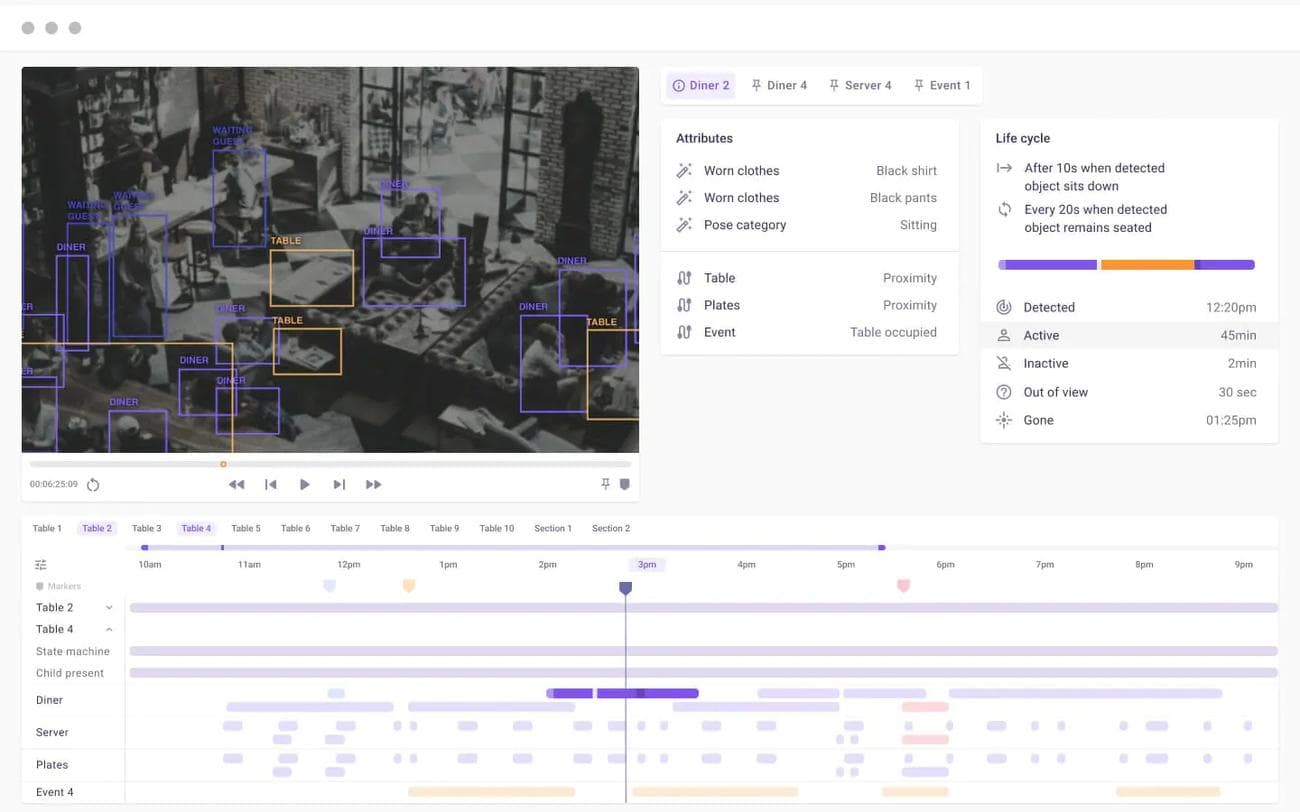
Task: Switch to the Diner 4 tab
Action: click(779, 86)
